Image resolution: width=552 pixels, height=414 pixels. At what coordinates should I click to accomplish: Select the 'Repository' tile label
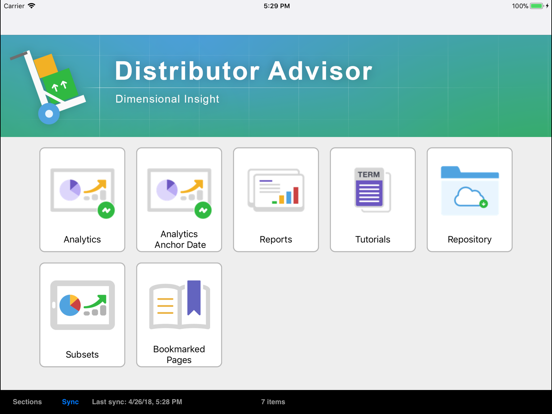(470, 239)
